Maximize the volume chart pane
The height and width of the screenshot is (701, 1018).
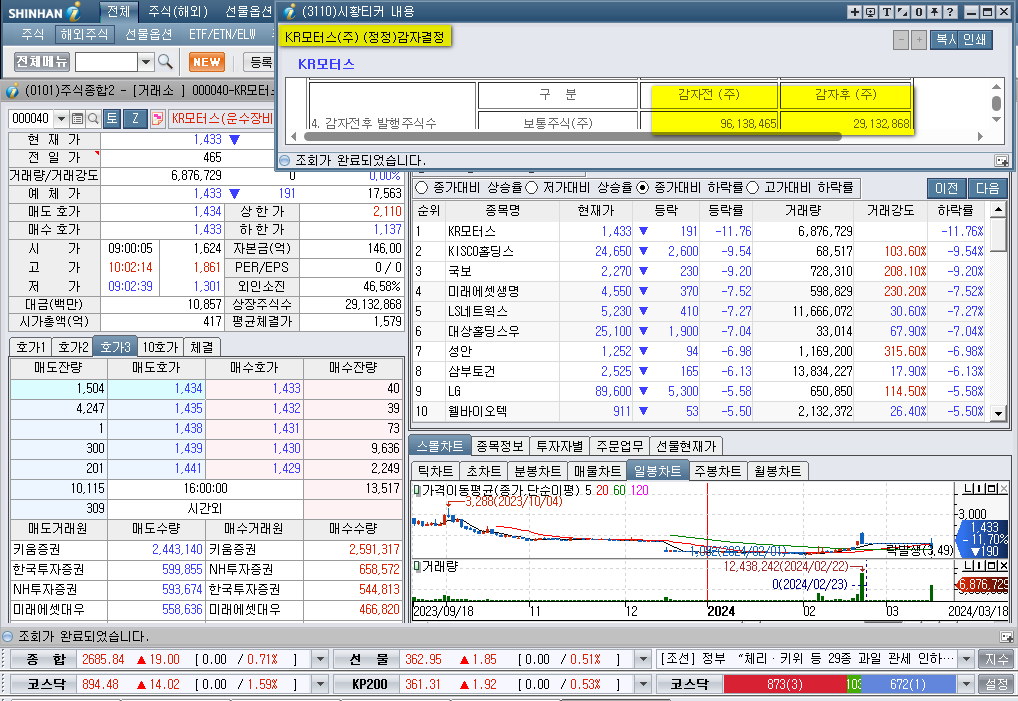pyautogui.click(x=993, y=566)
